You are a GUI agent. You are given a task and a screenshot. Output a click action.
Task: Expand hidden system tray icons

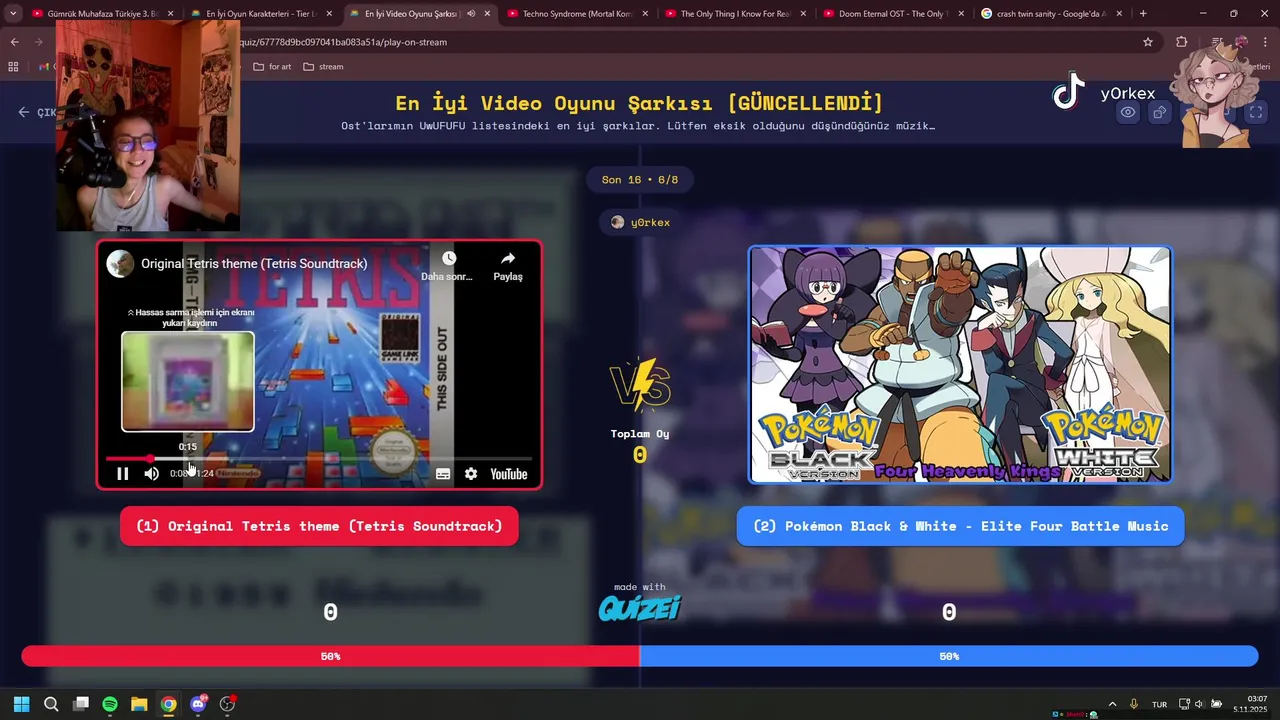click(x=1112, y=704)
